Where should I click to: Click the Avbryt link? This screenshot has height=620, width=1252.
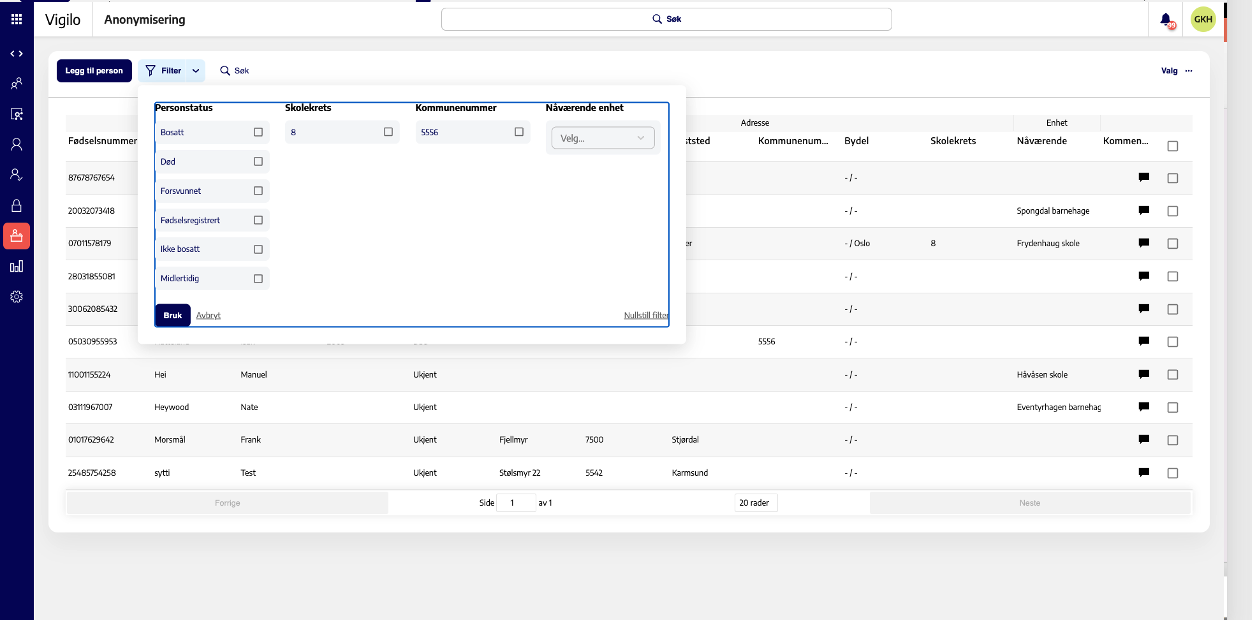208,315
